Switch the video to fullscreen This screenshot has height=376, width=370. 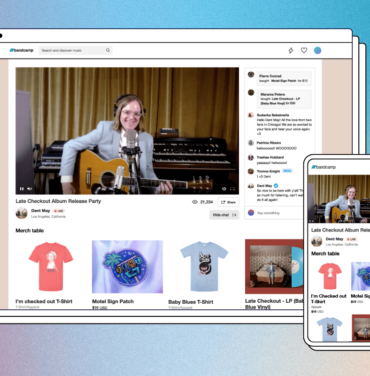[232, 189]
